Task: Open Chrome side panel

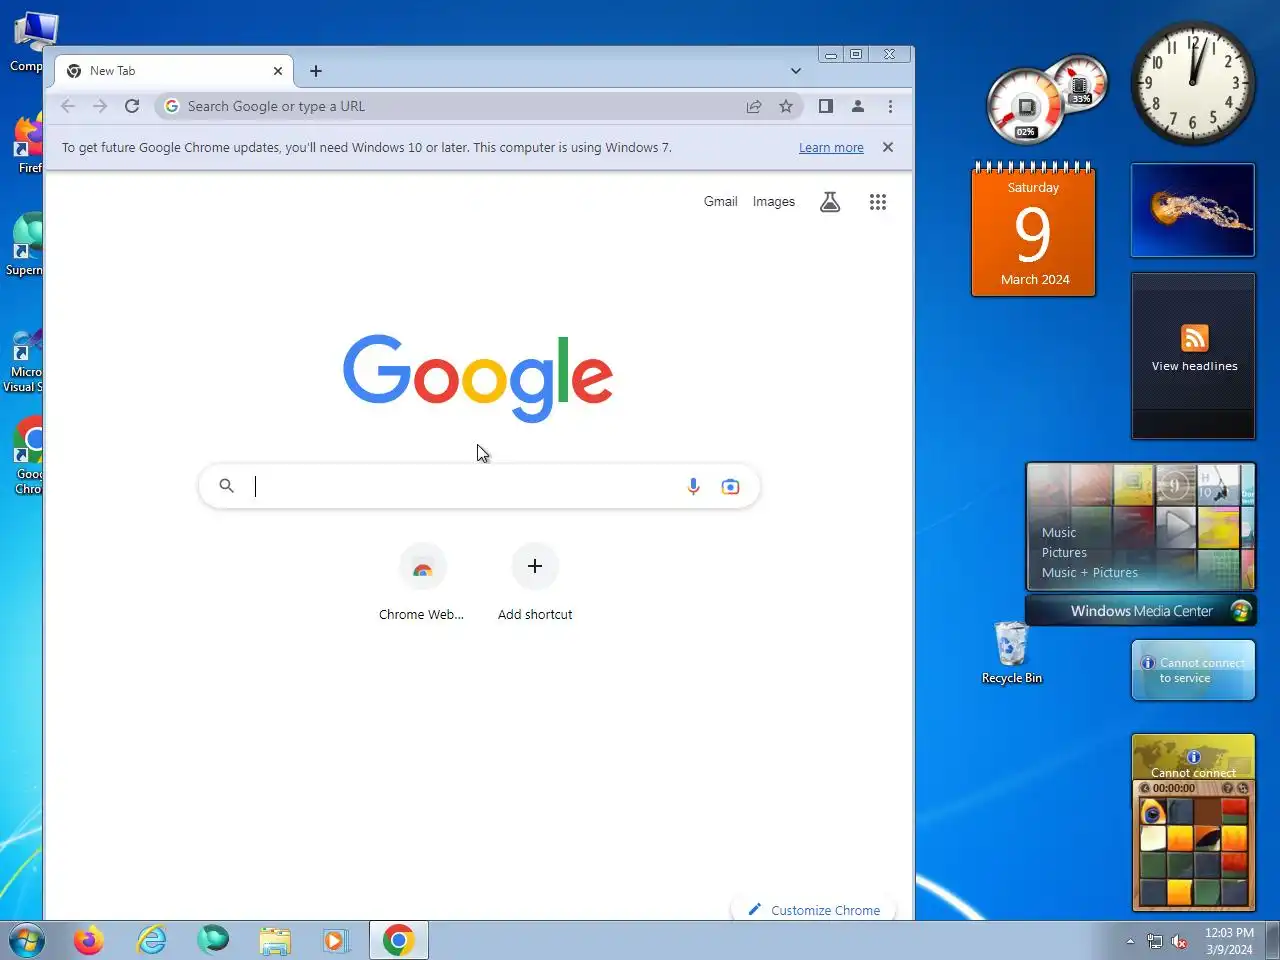Action: (826, 106)
